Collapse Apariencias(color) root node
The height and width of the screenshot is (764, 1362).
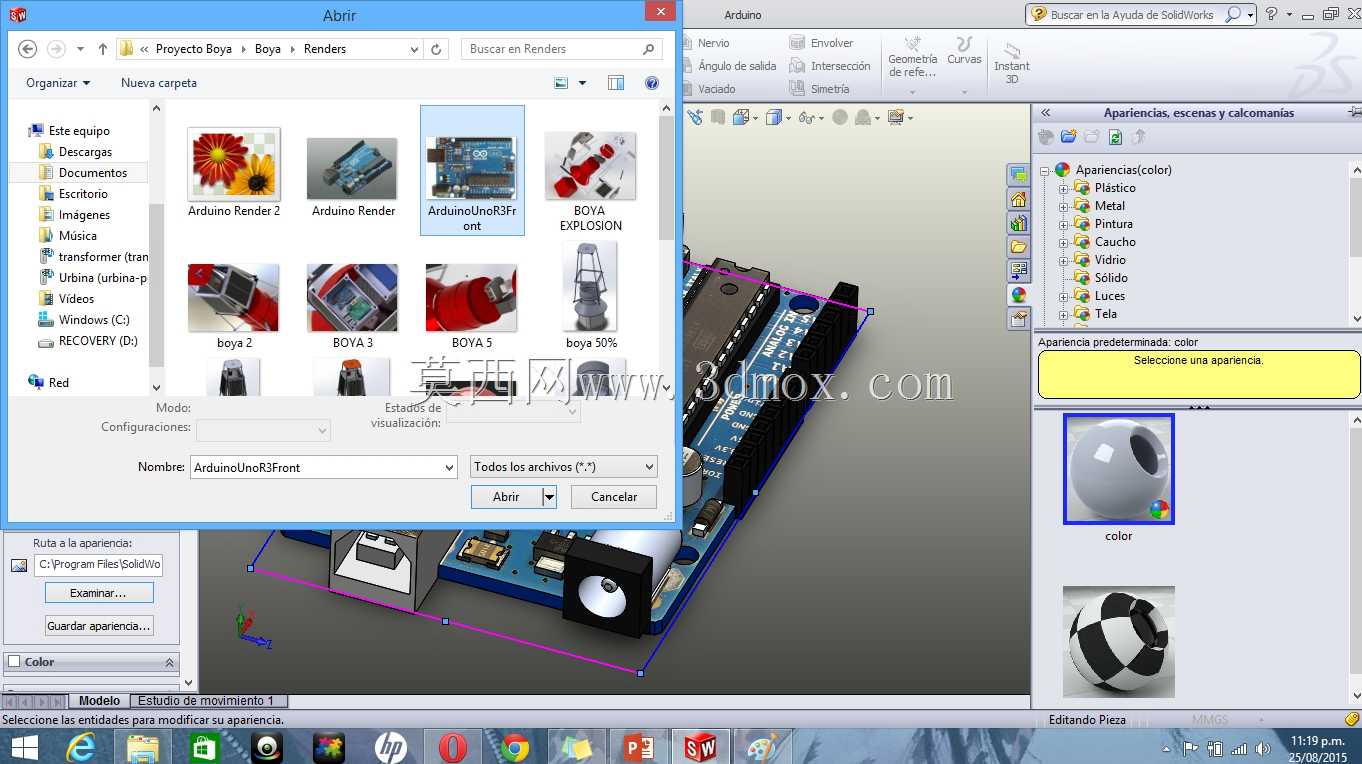tap(1044, 170)
